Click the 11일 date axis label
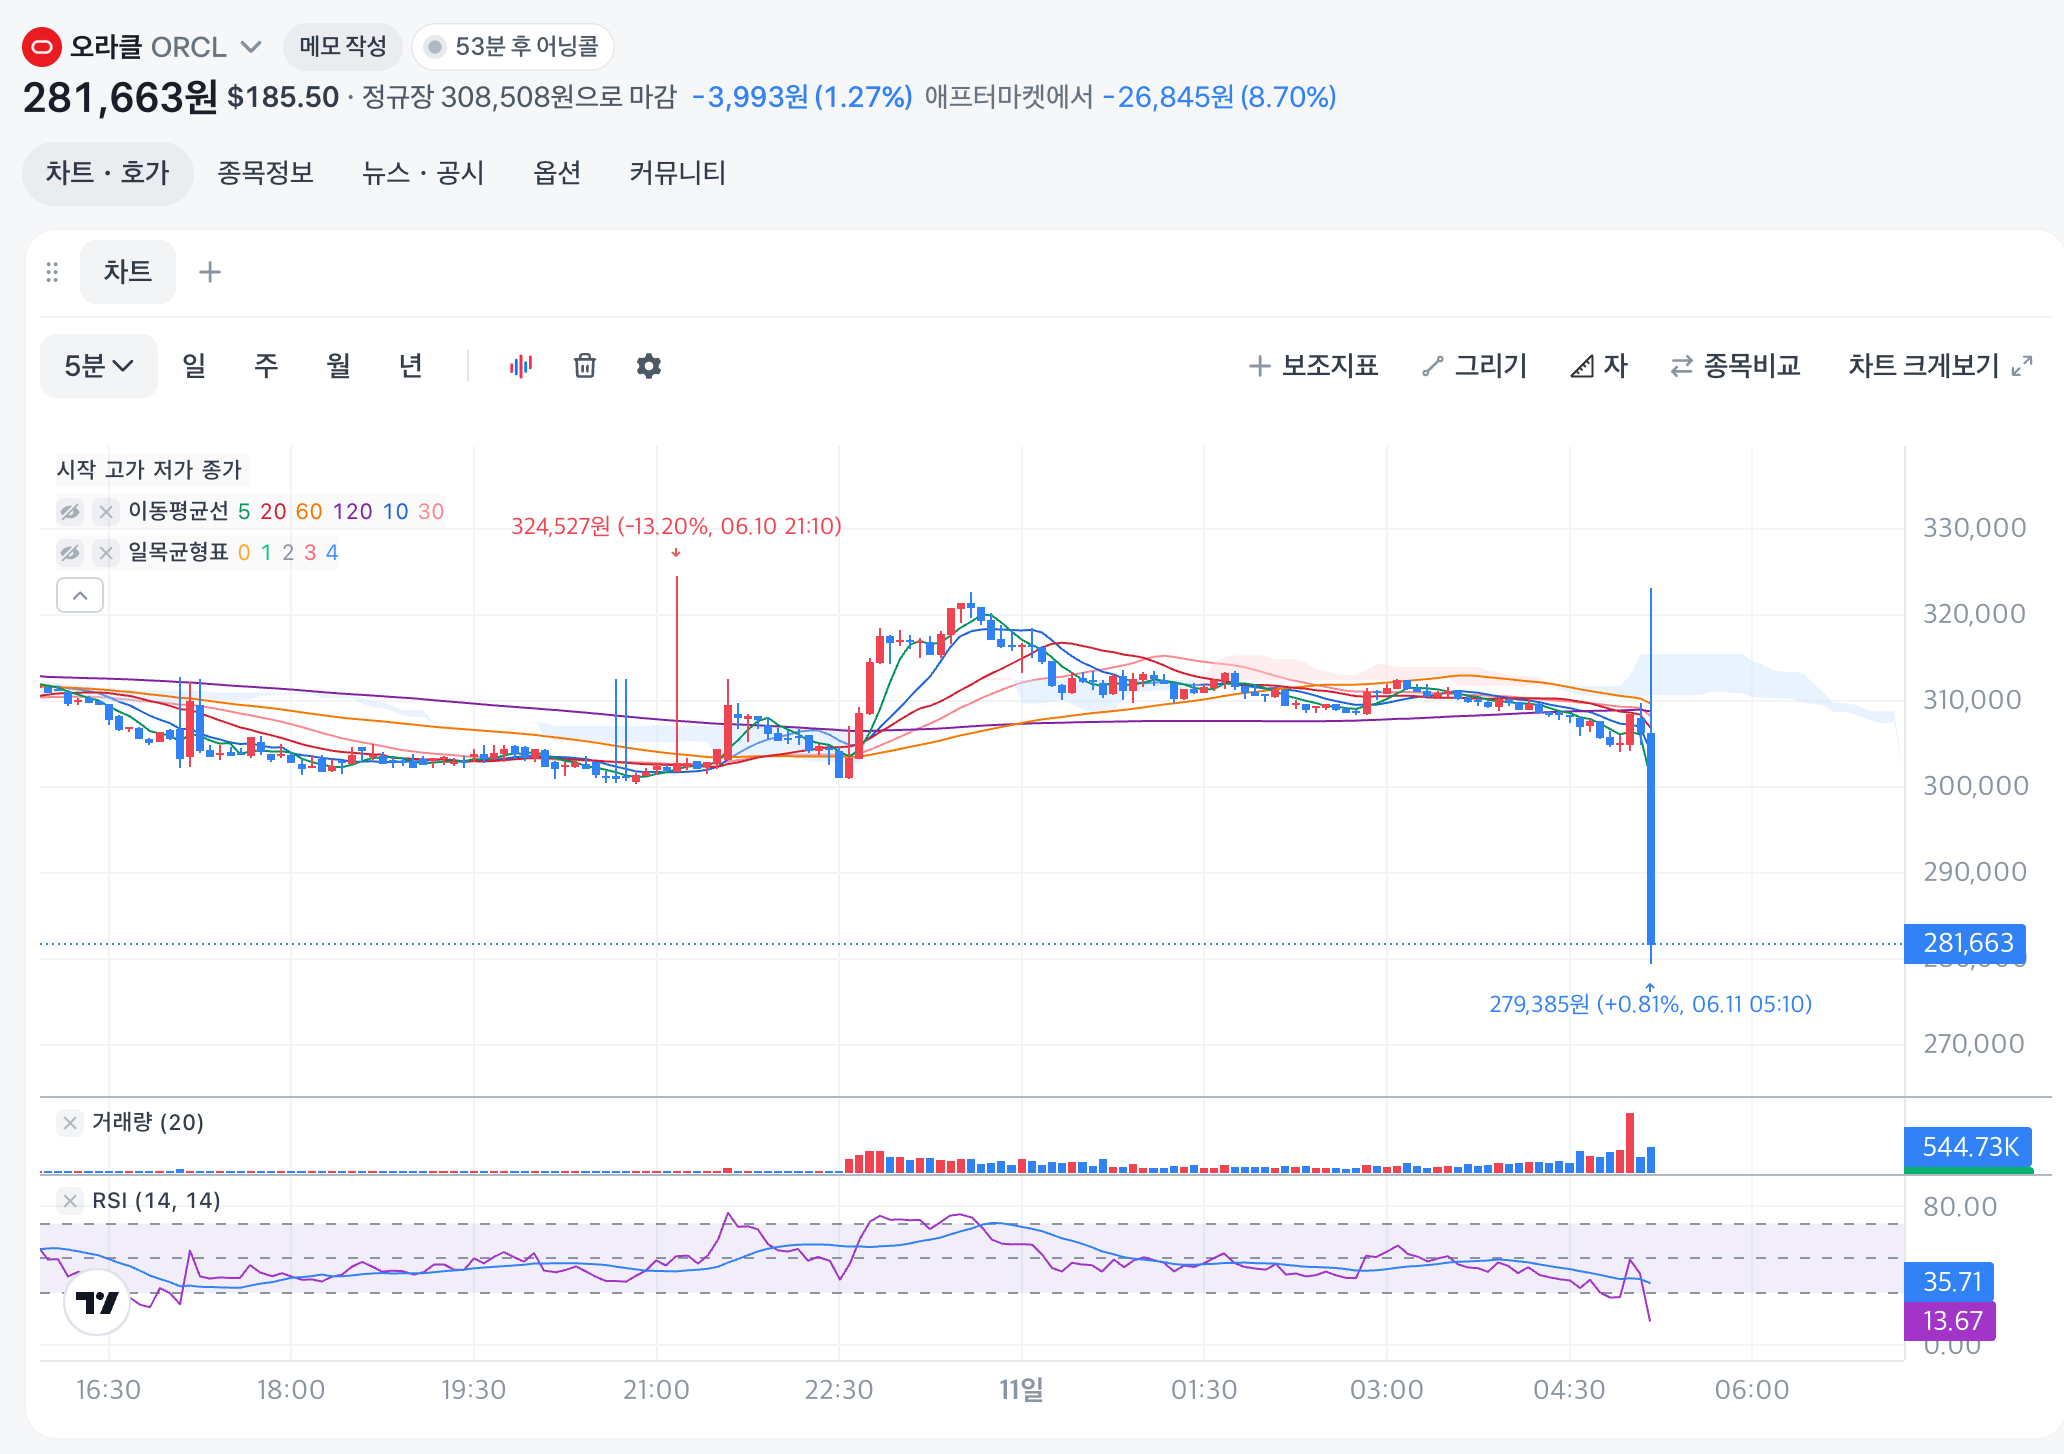Viewport: 2064px width, 1454px height. [1022, 1390]
